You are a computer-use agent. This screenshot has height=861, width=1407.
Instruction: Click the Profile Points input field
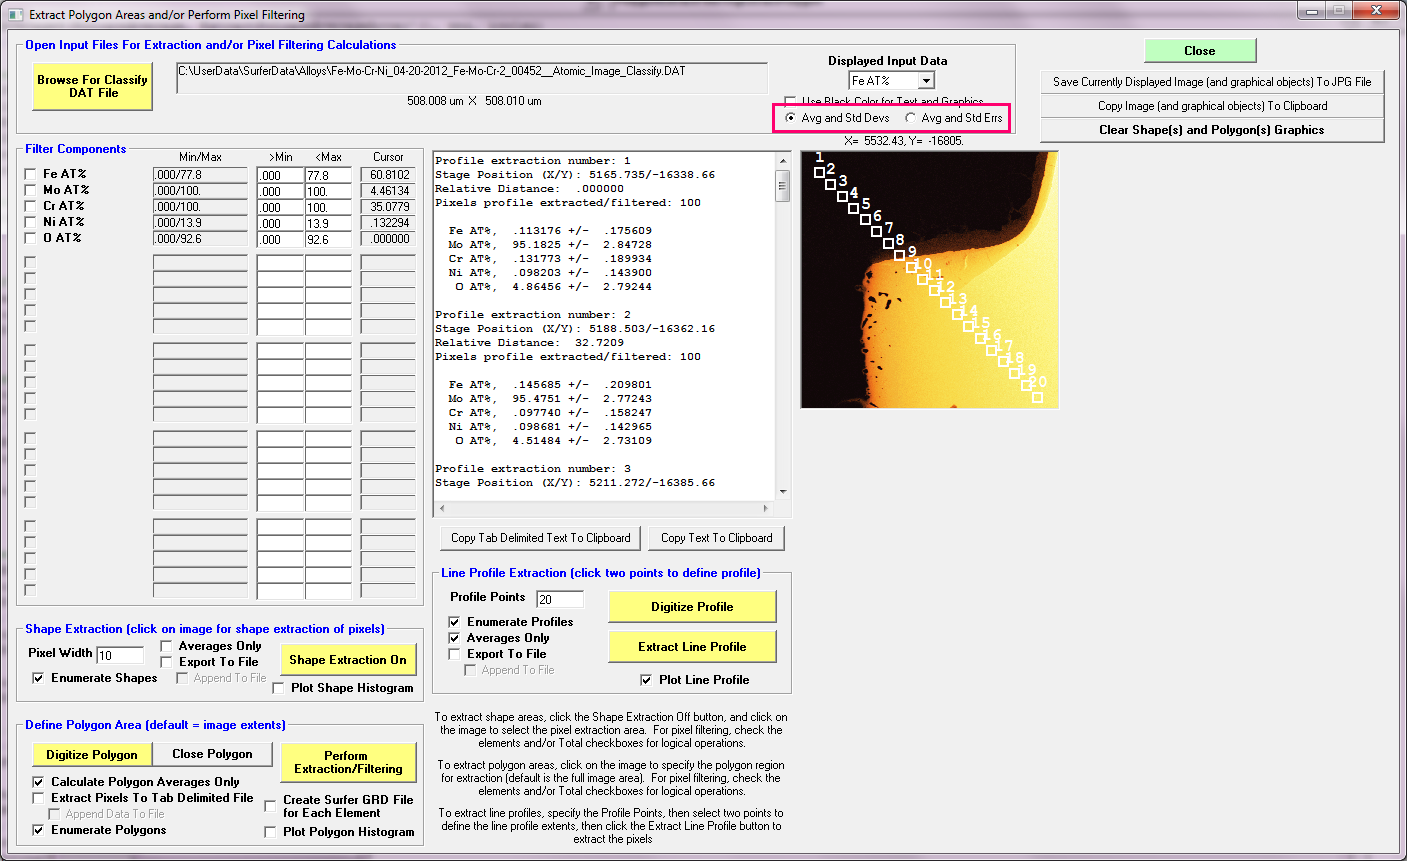(x=560, y=599)
